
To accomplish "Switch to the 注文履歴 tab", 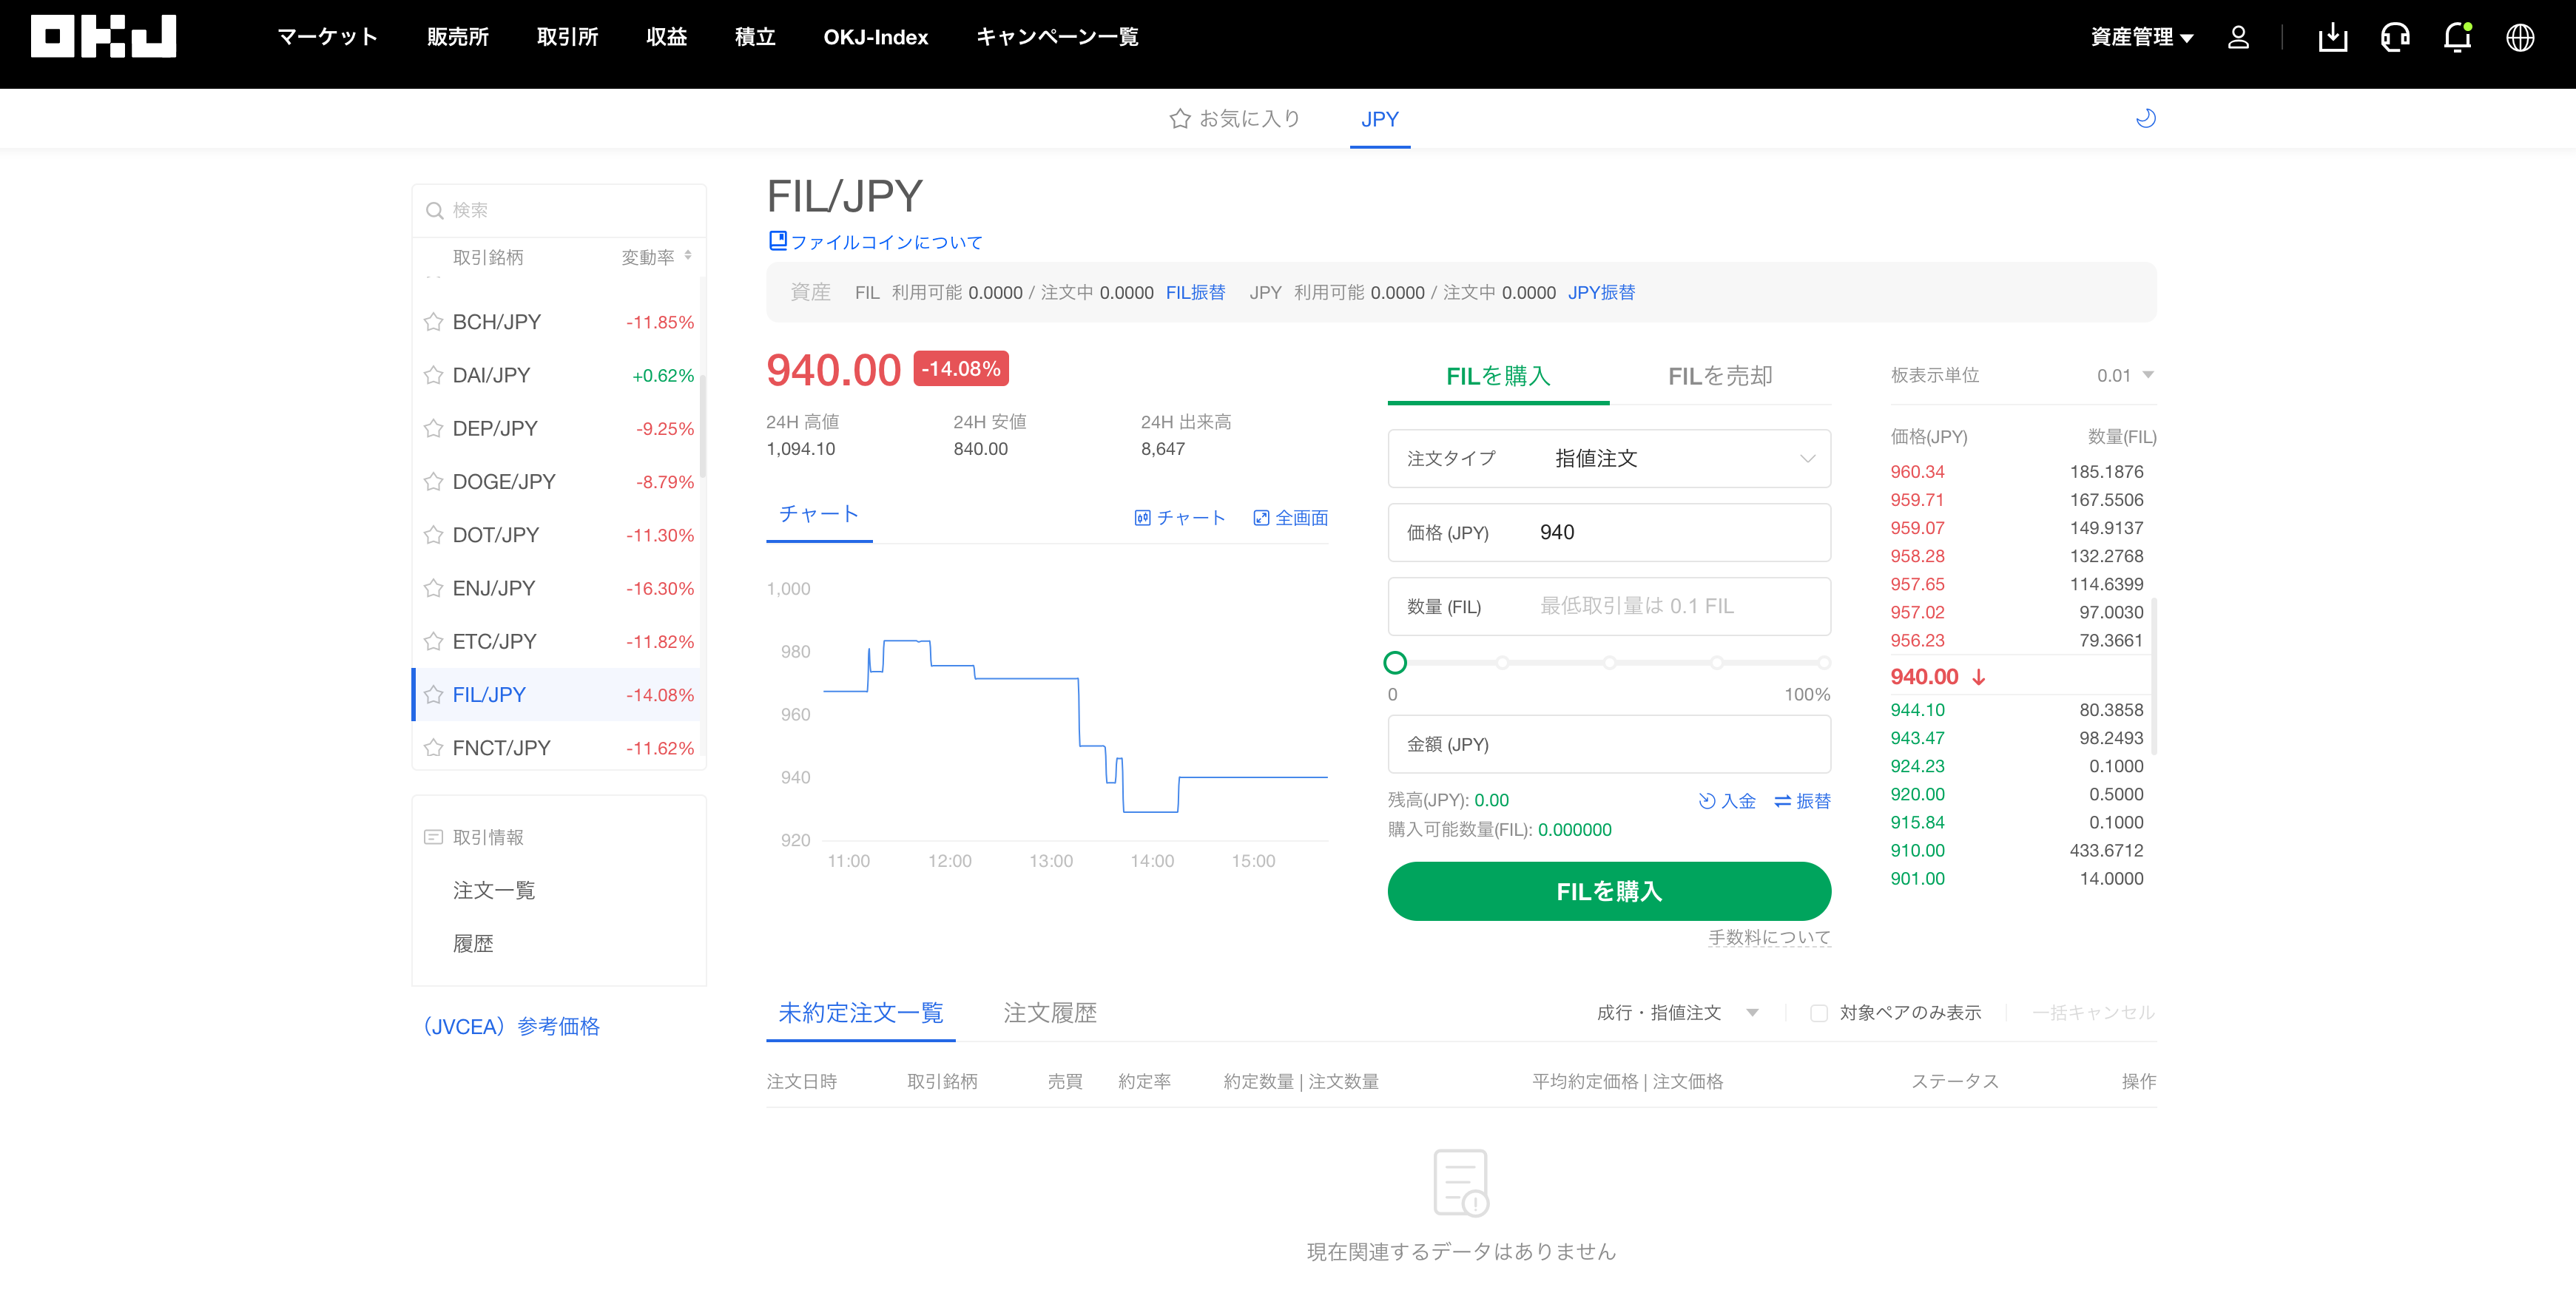I will 1049,1013.
